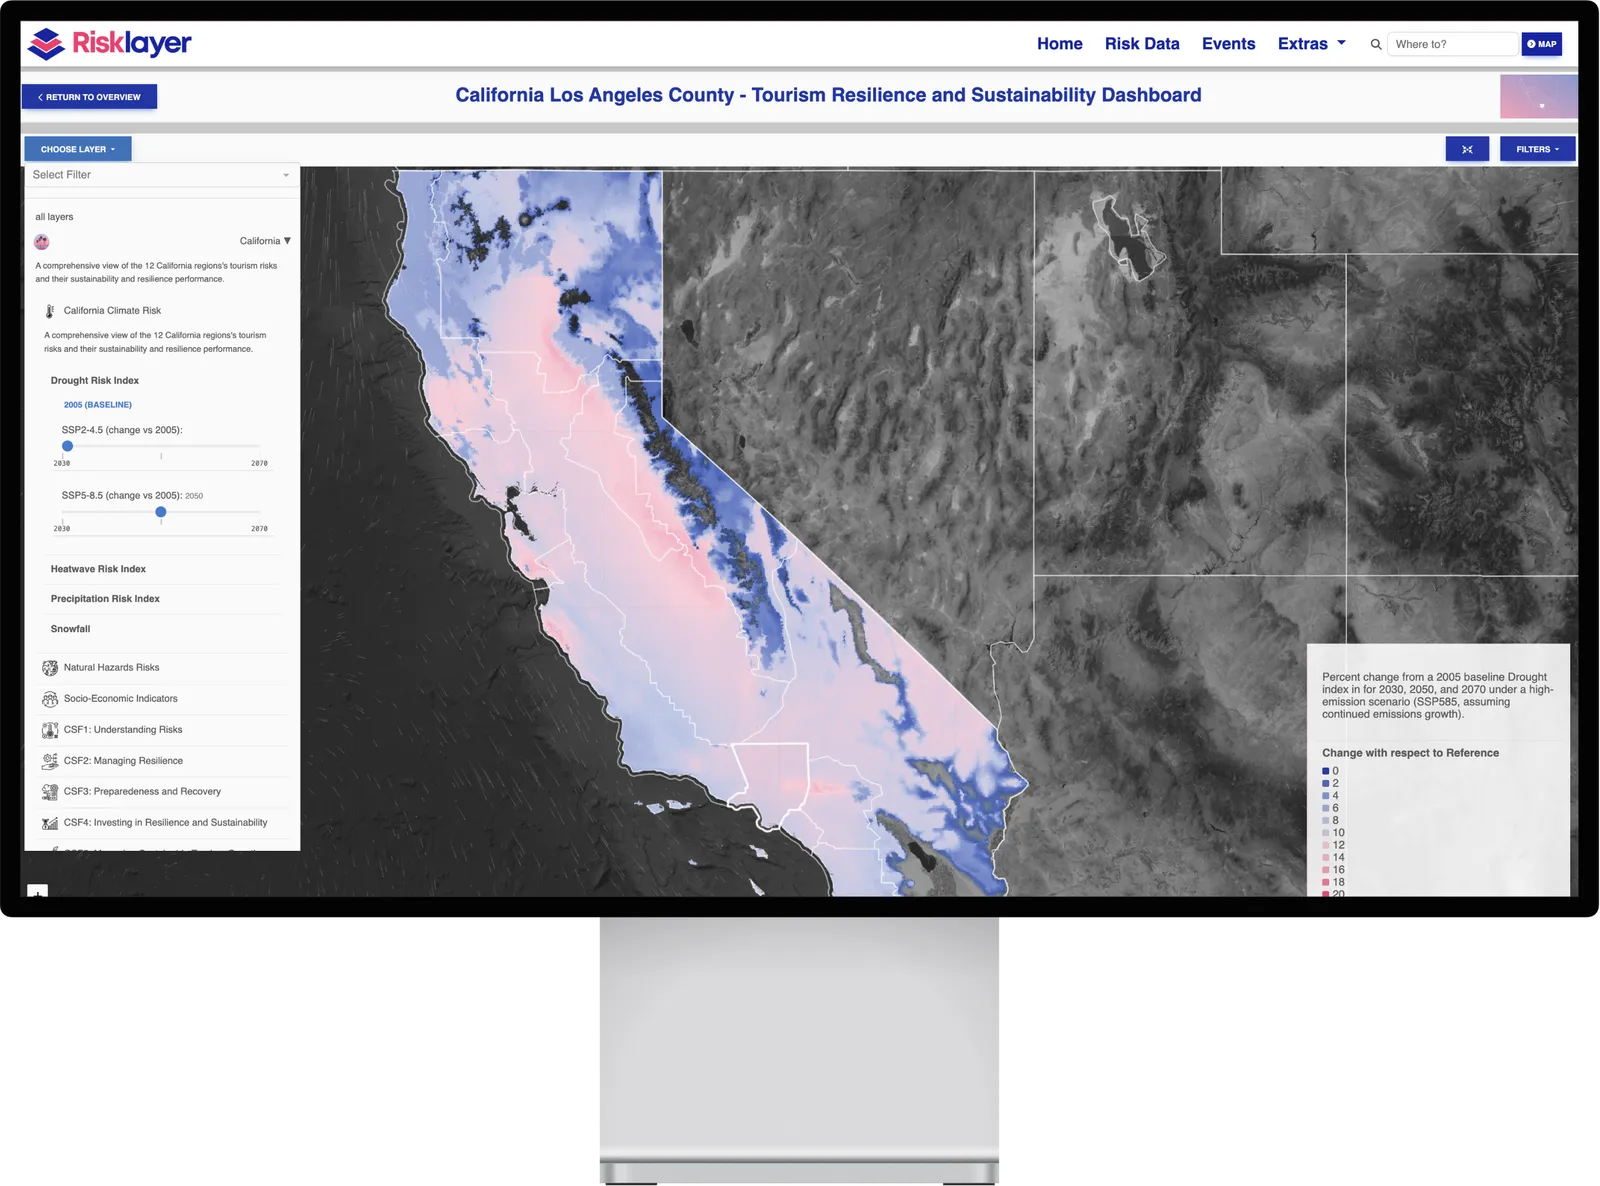Click the Socio-Economic Indicators icon
1600x1186 pixels.
[50, 699]
